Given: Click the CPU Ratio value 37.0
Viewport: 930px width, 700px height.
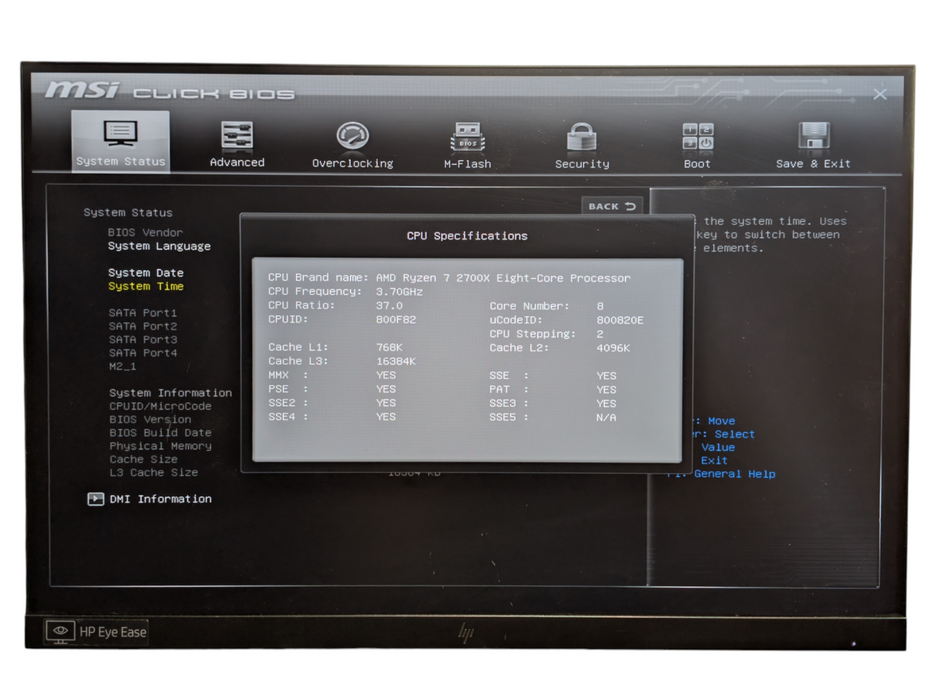Looking at the screenshot, I should [x=389, y=306].
